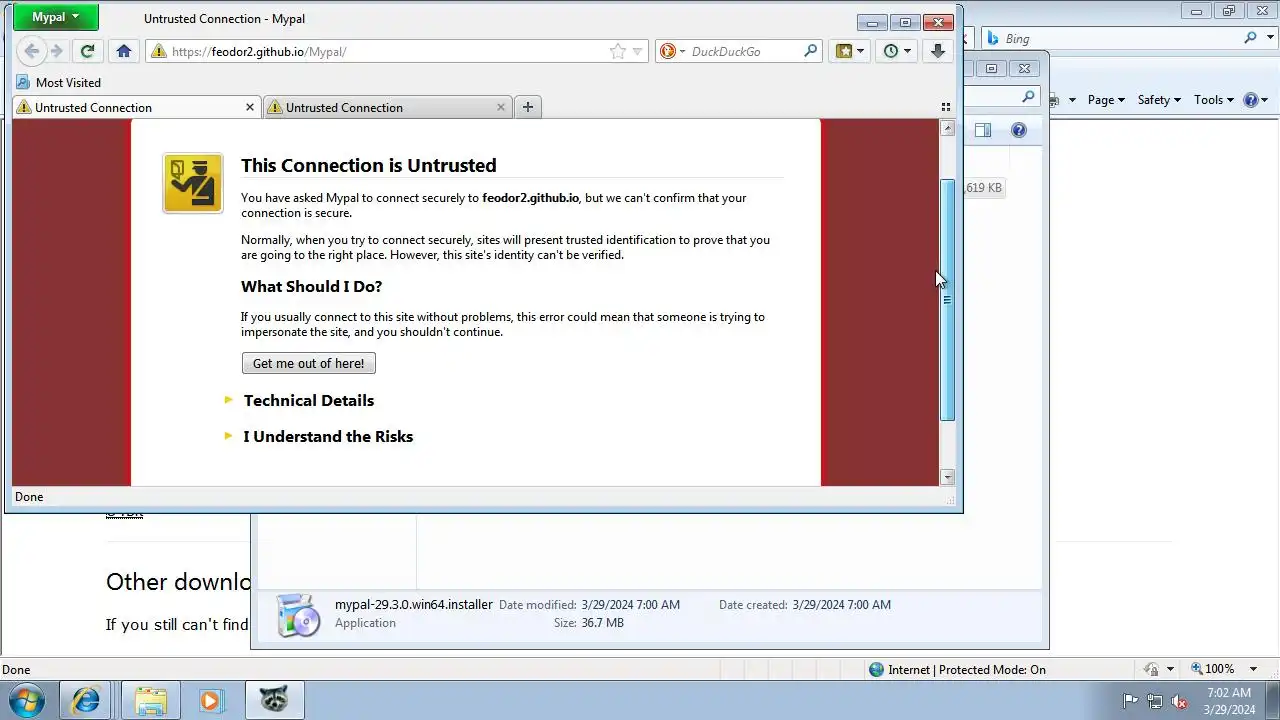
Task: Open a new tab with plus button
Action: pos(528,107)
